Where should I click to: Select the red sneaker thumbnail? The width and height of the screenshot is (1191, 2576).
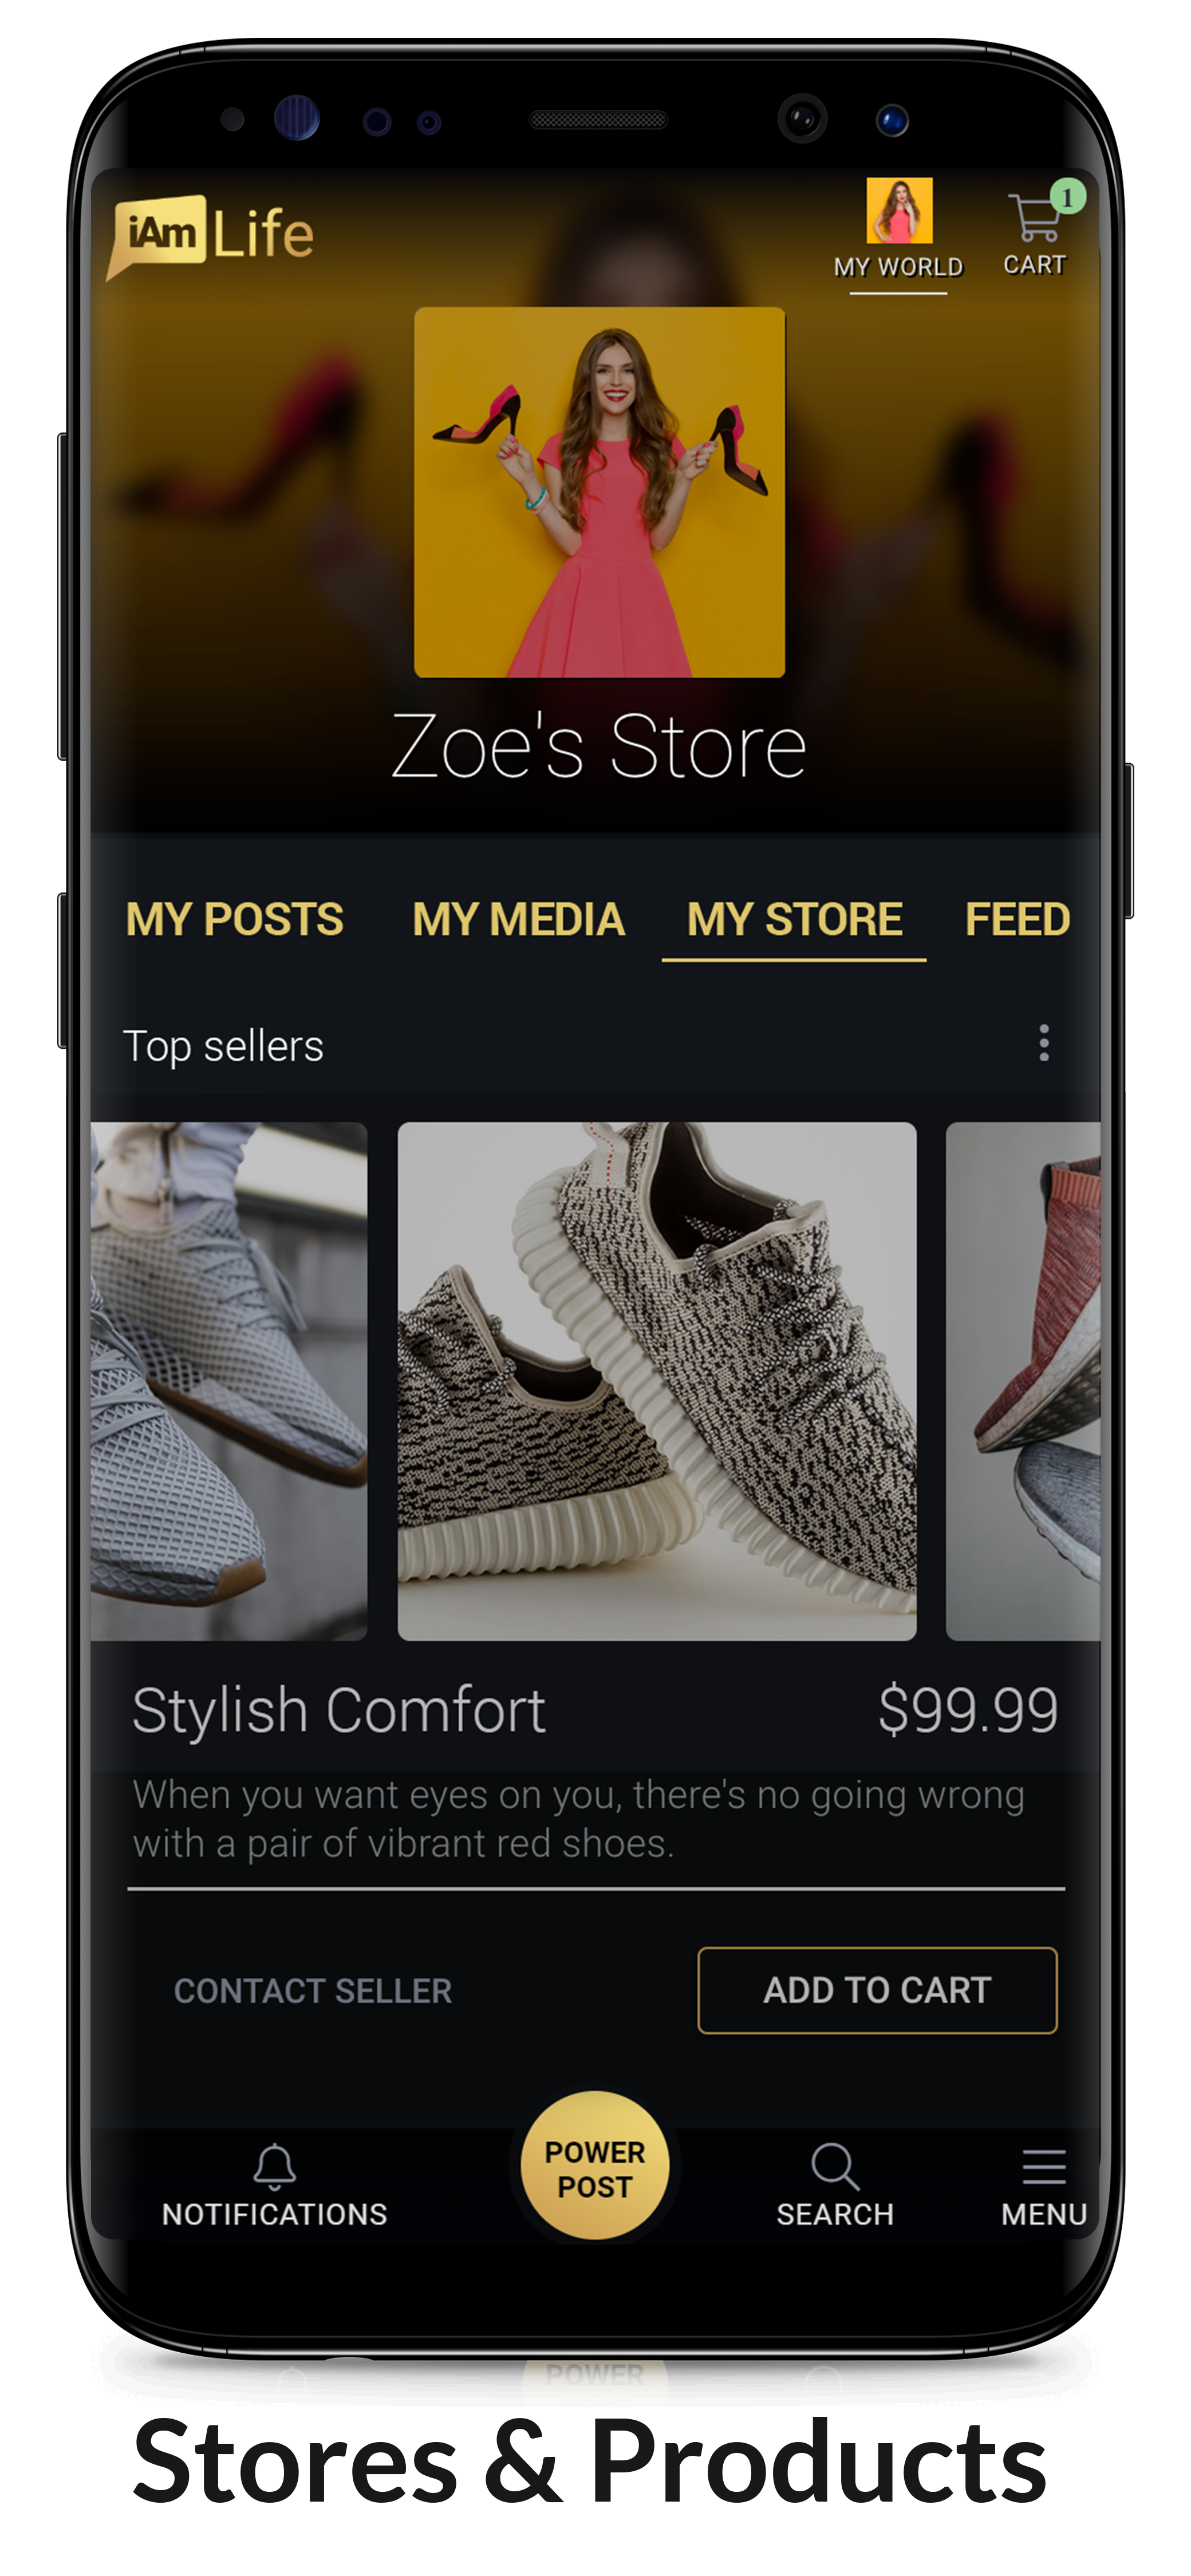point(1023,1381)
